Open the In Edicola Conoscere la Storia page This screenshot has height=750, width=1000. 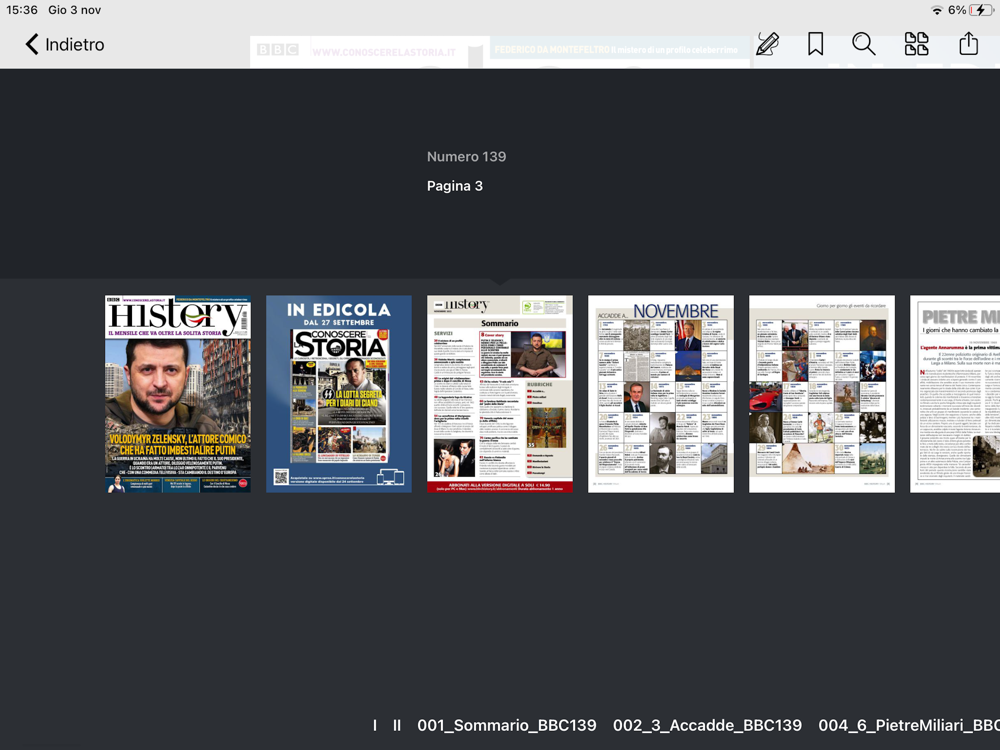[x=339, y=393]
